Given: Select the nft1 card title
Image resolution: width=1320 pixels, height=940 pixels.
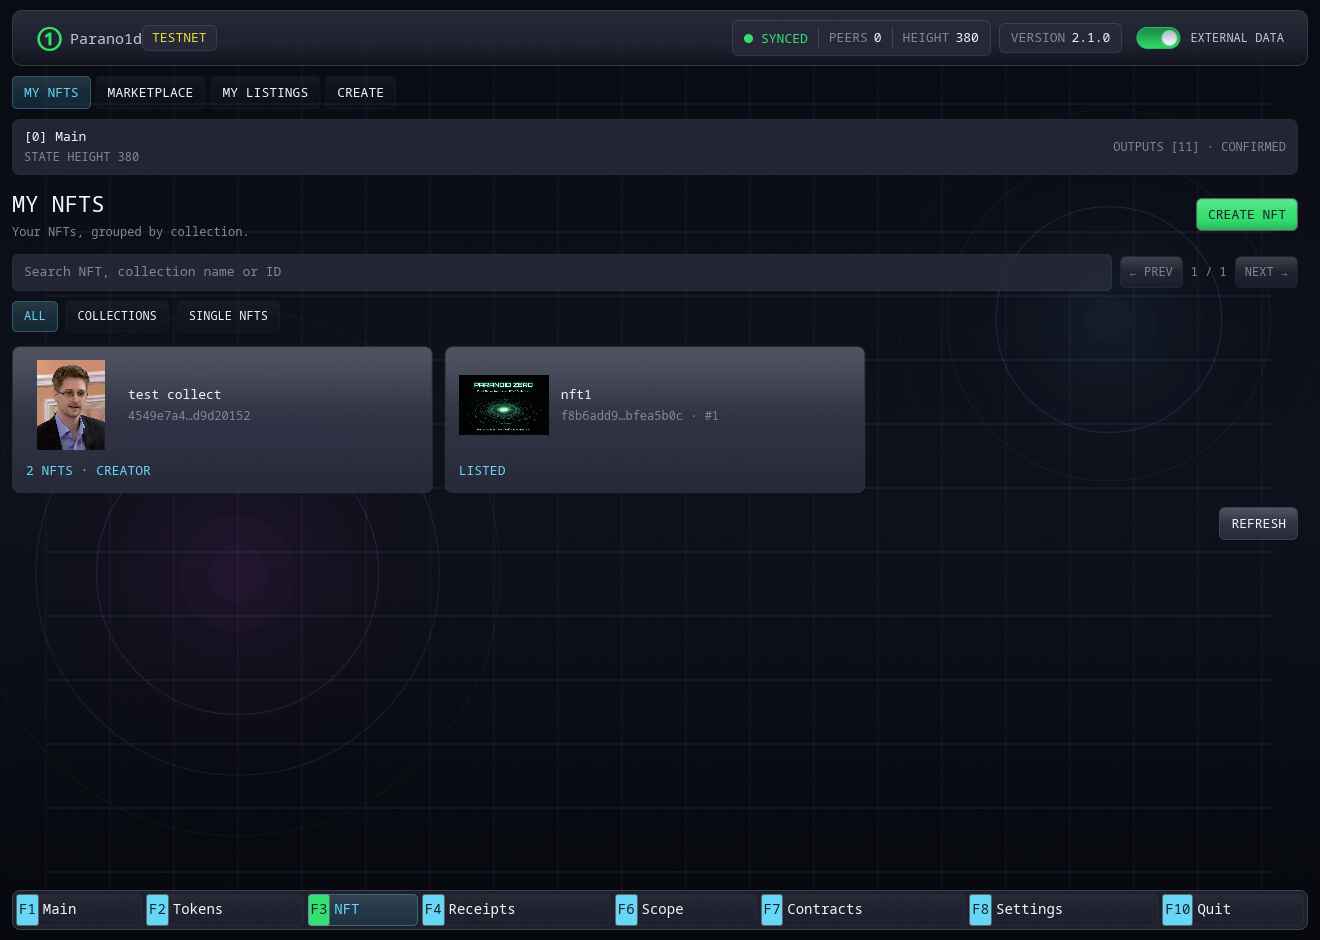Looking at the screenshot, I should 576,395.
